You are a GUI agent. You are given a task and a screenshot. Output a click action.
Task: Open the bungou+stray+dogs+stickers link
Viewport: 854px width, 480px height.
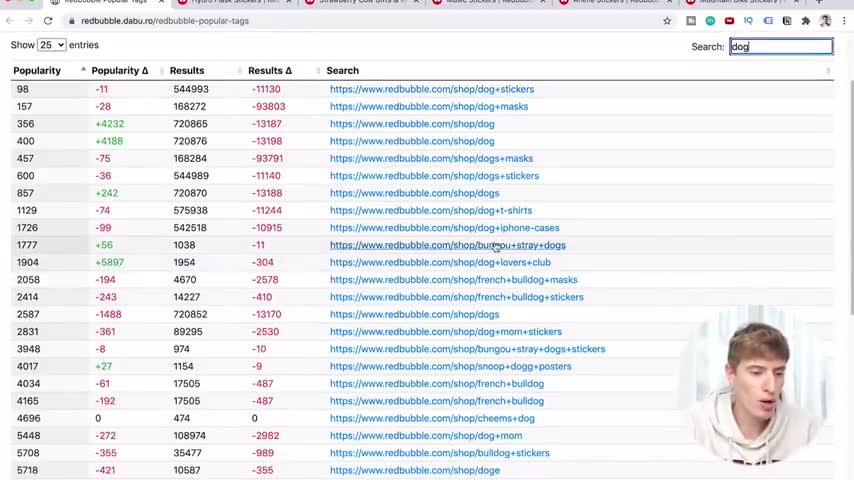pos(468,349)
